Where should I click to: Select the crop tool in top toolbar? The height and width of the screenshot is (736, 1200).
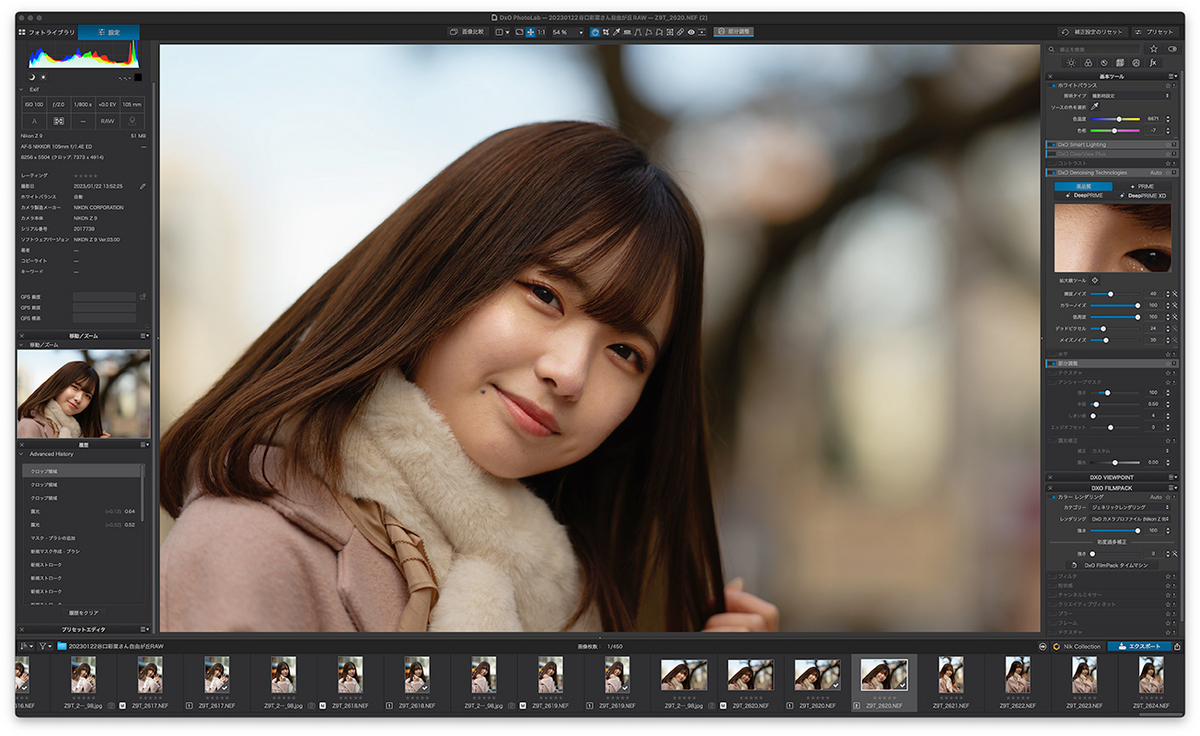click(606, 32)
